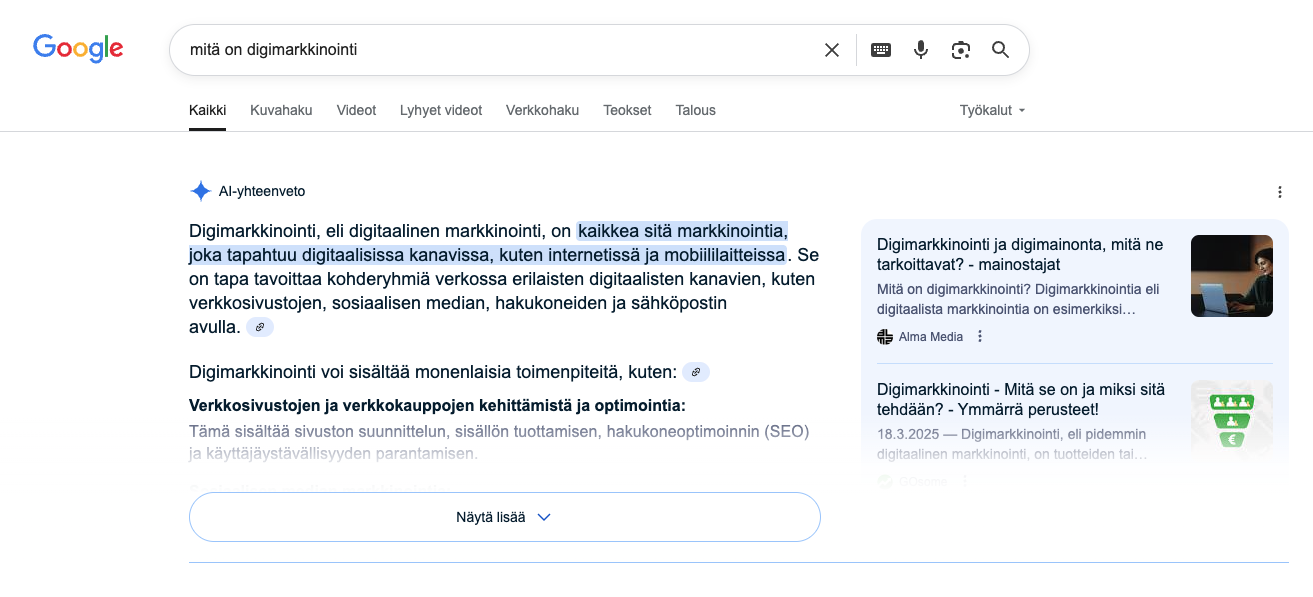Click highlighted text 'kaikkea sitä markkinointia'
The height and width of the screenshot is (597, 1313).
click(683, 231)
